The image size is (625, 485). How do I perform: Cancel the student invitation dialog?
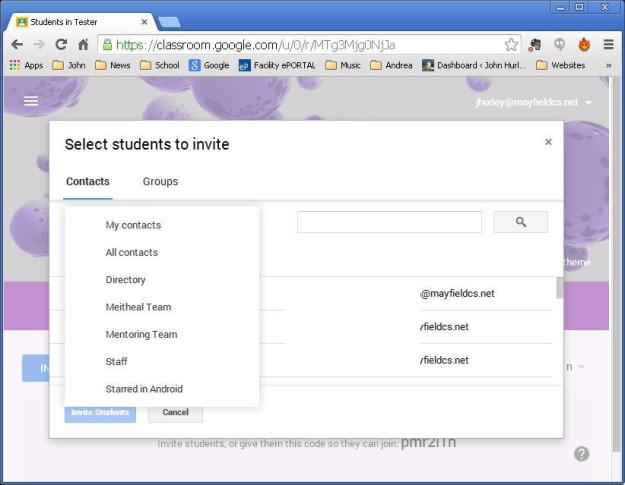(x=175, y=412)
